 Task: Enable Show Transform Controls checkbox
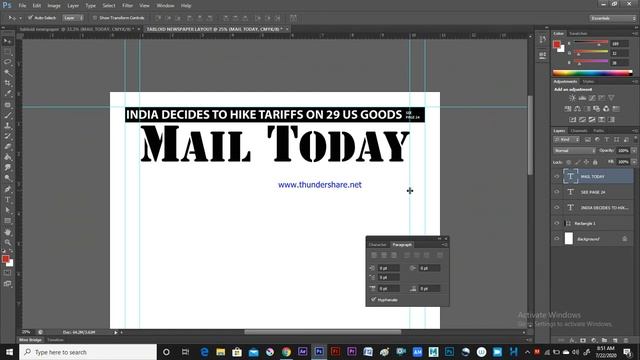(x=95, y=18)
